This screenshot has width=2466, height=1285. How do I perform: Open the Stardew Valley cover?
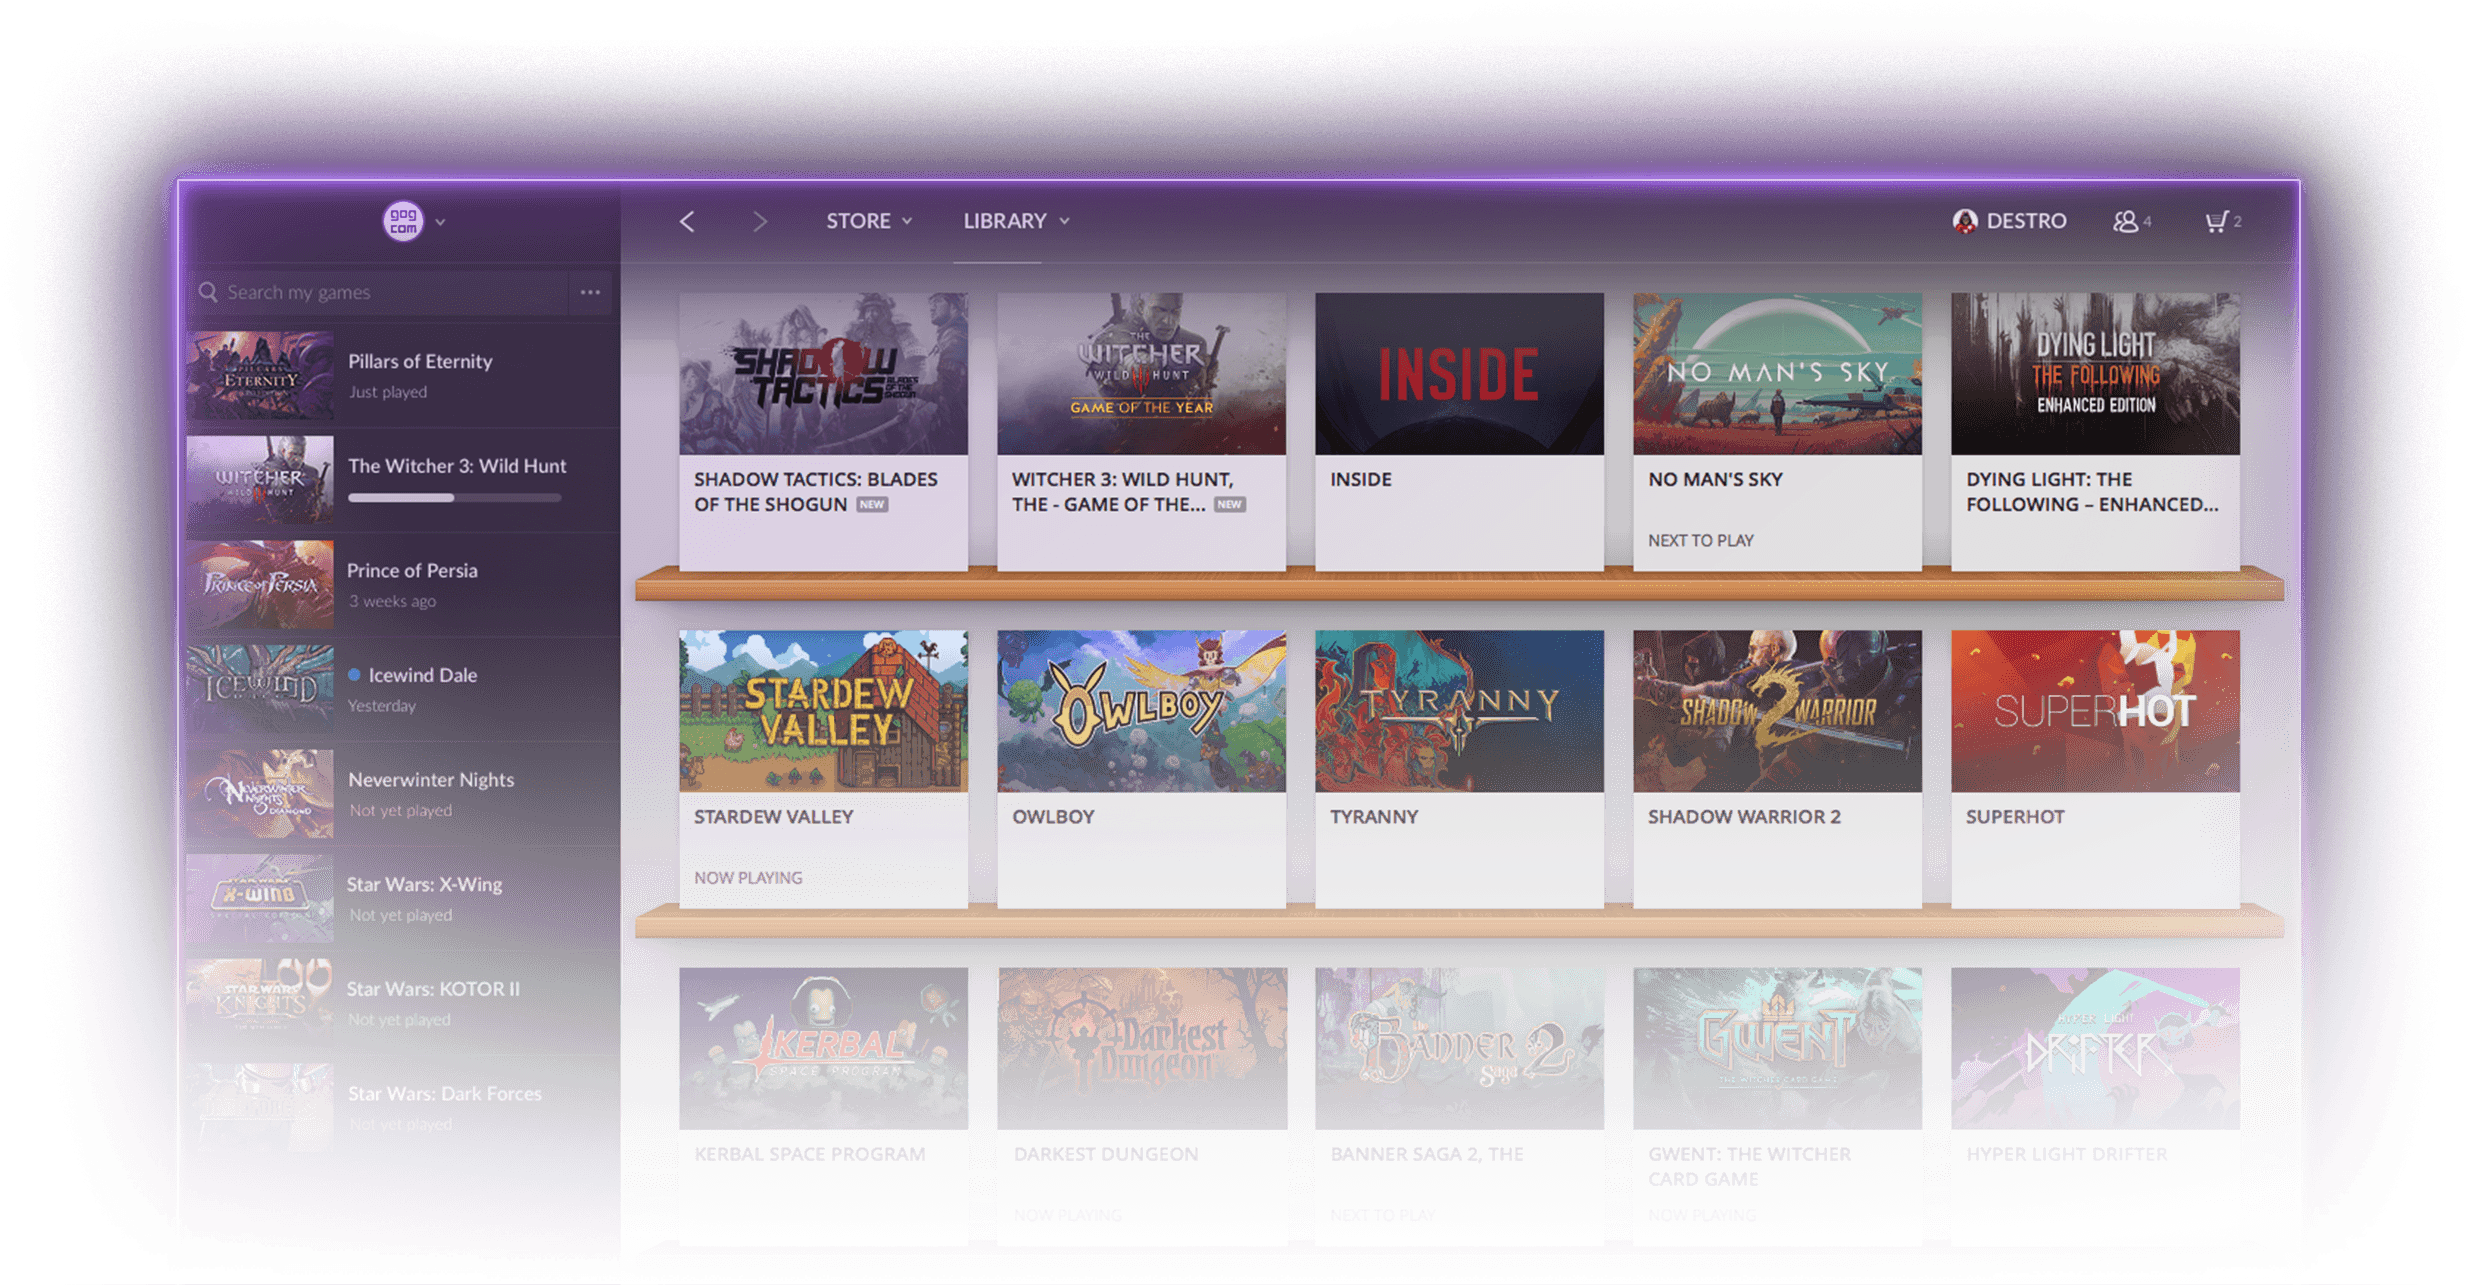[x=823, y=711]
